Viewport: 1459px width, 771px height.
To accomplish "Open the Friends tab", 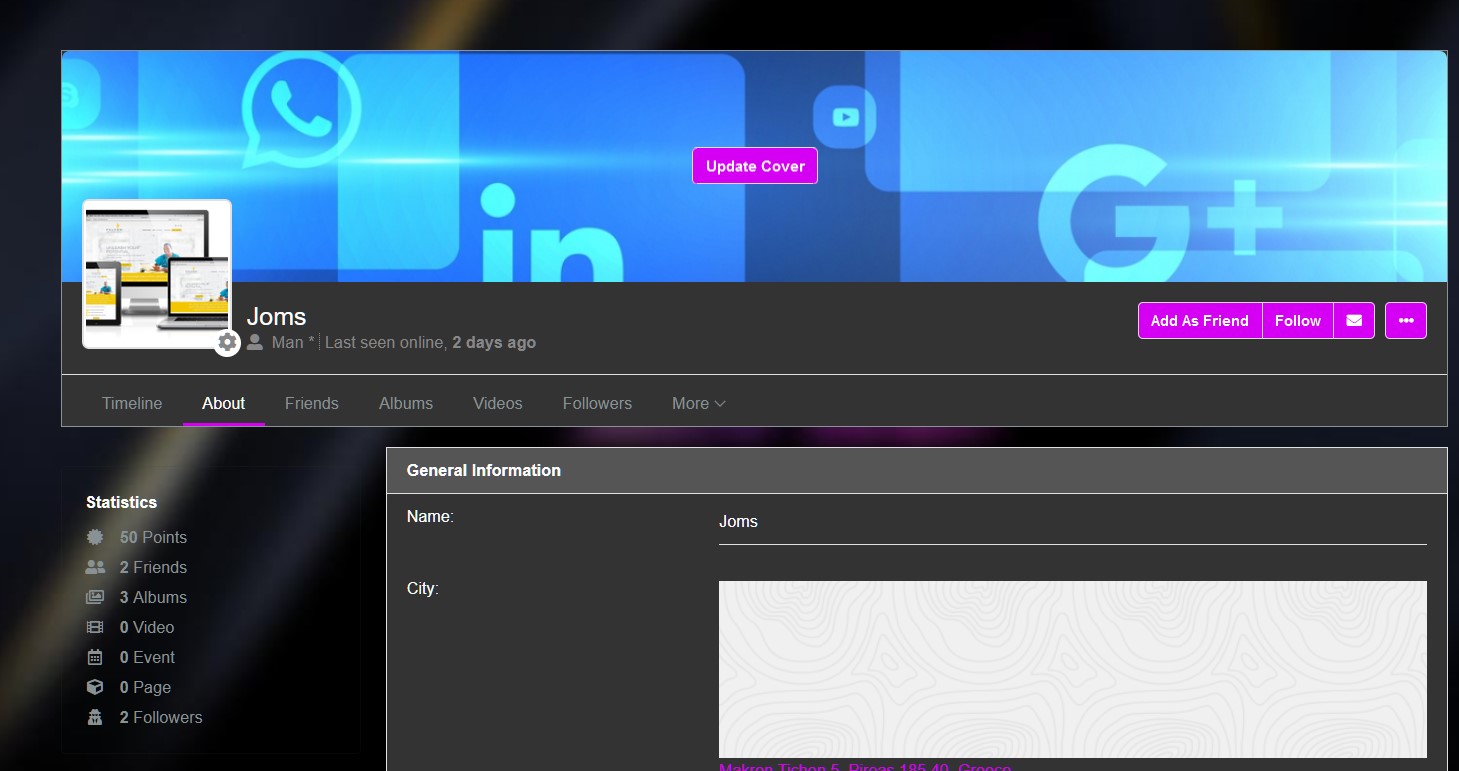I will (311, 403).
